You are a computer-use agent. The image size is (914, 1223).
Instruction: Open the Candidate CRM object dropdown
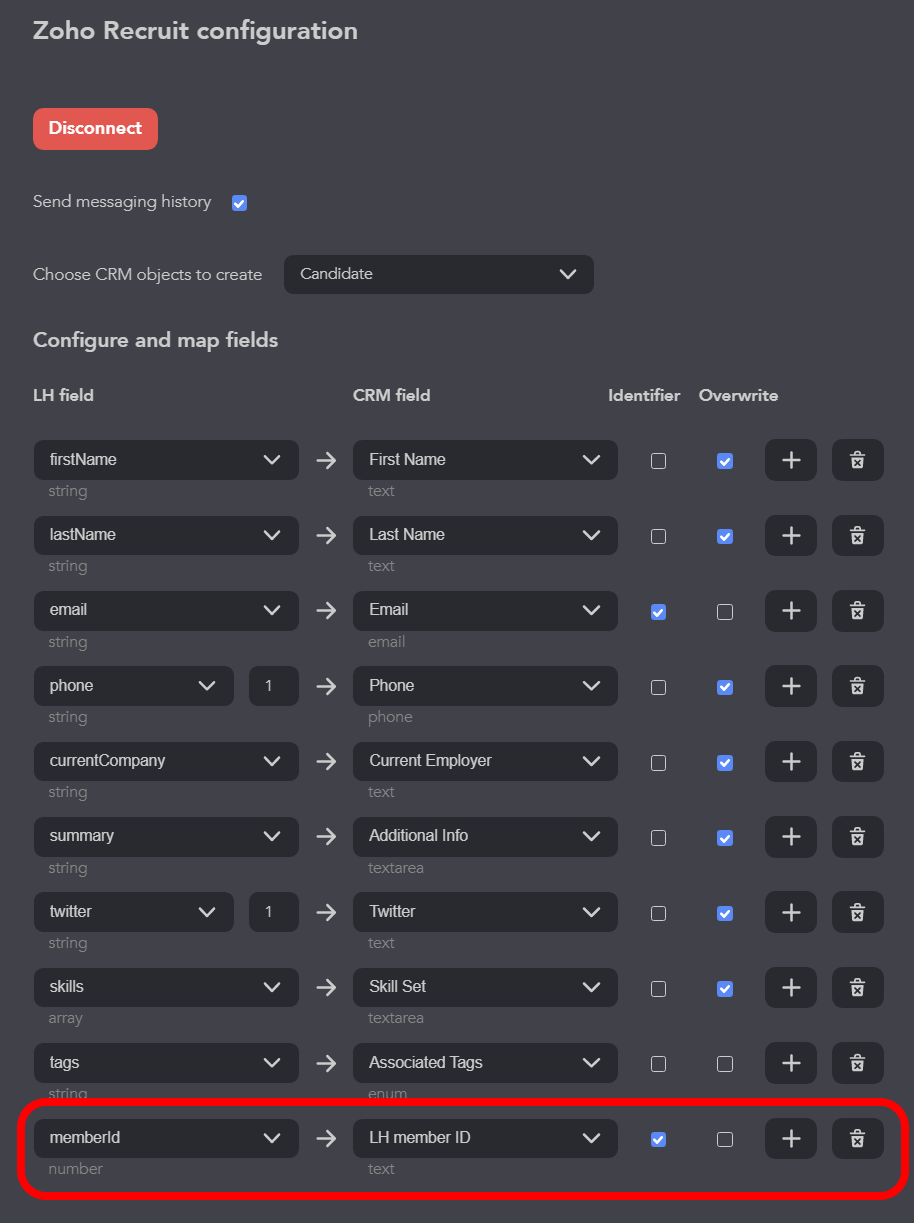[x=439, y=274]
